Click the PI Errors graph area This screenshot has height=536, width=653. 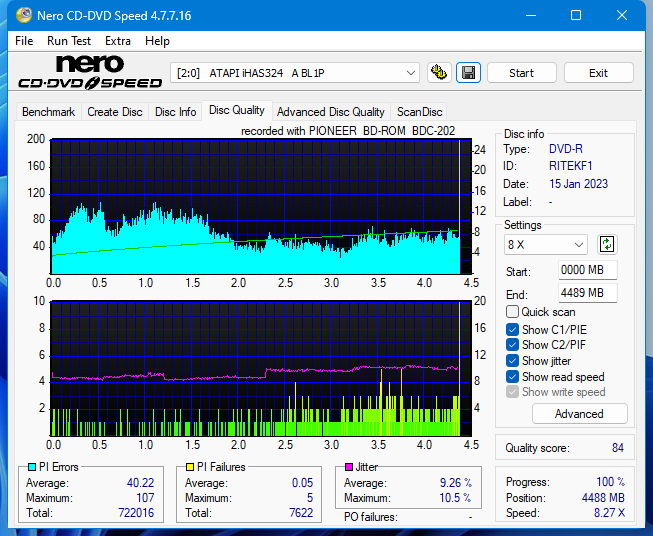click(261, 207)
